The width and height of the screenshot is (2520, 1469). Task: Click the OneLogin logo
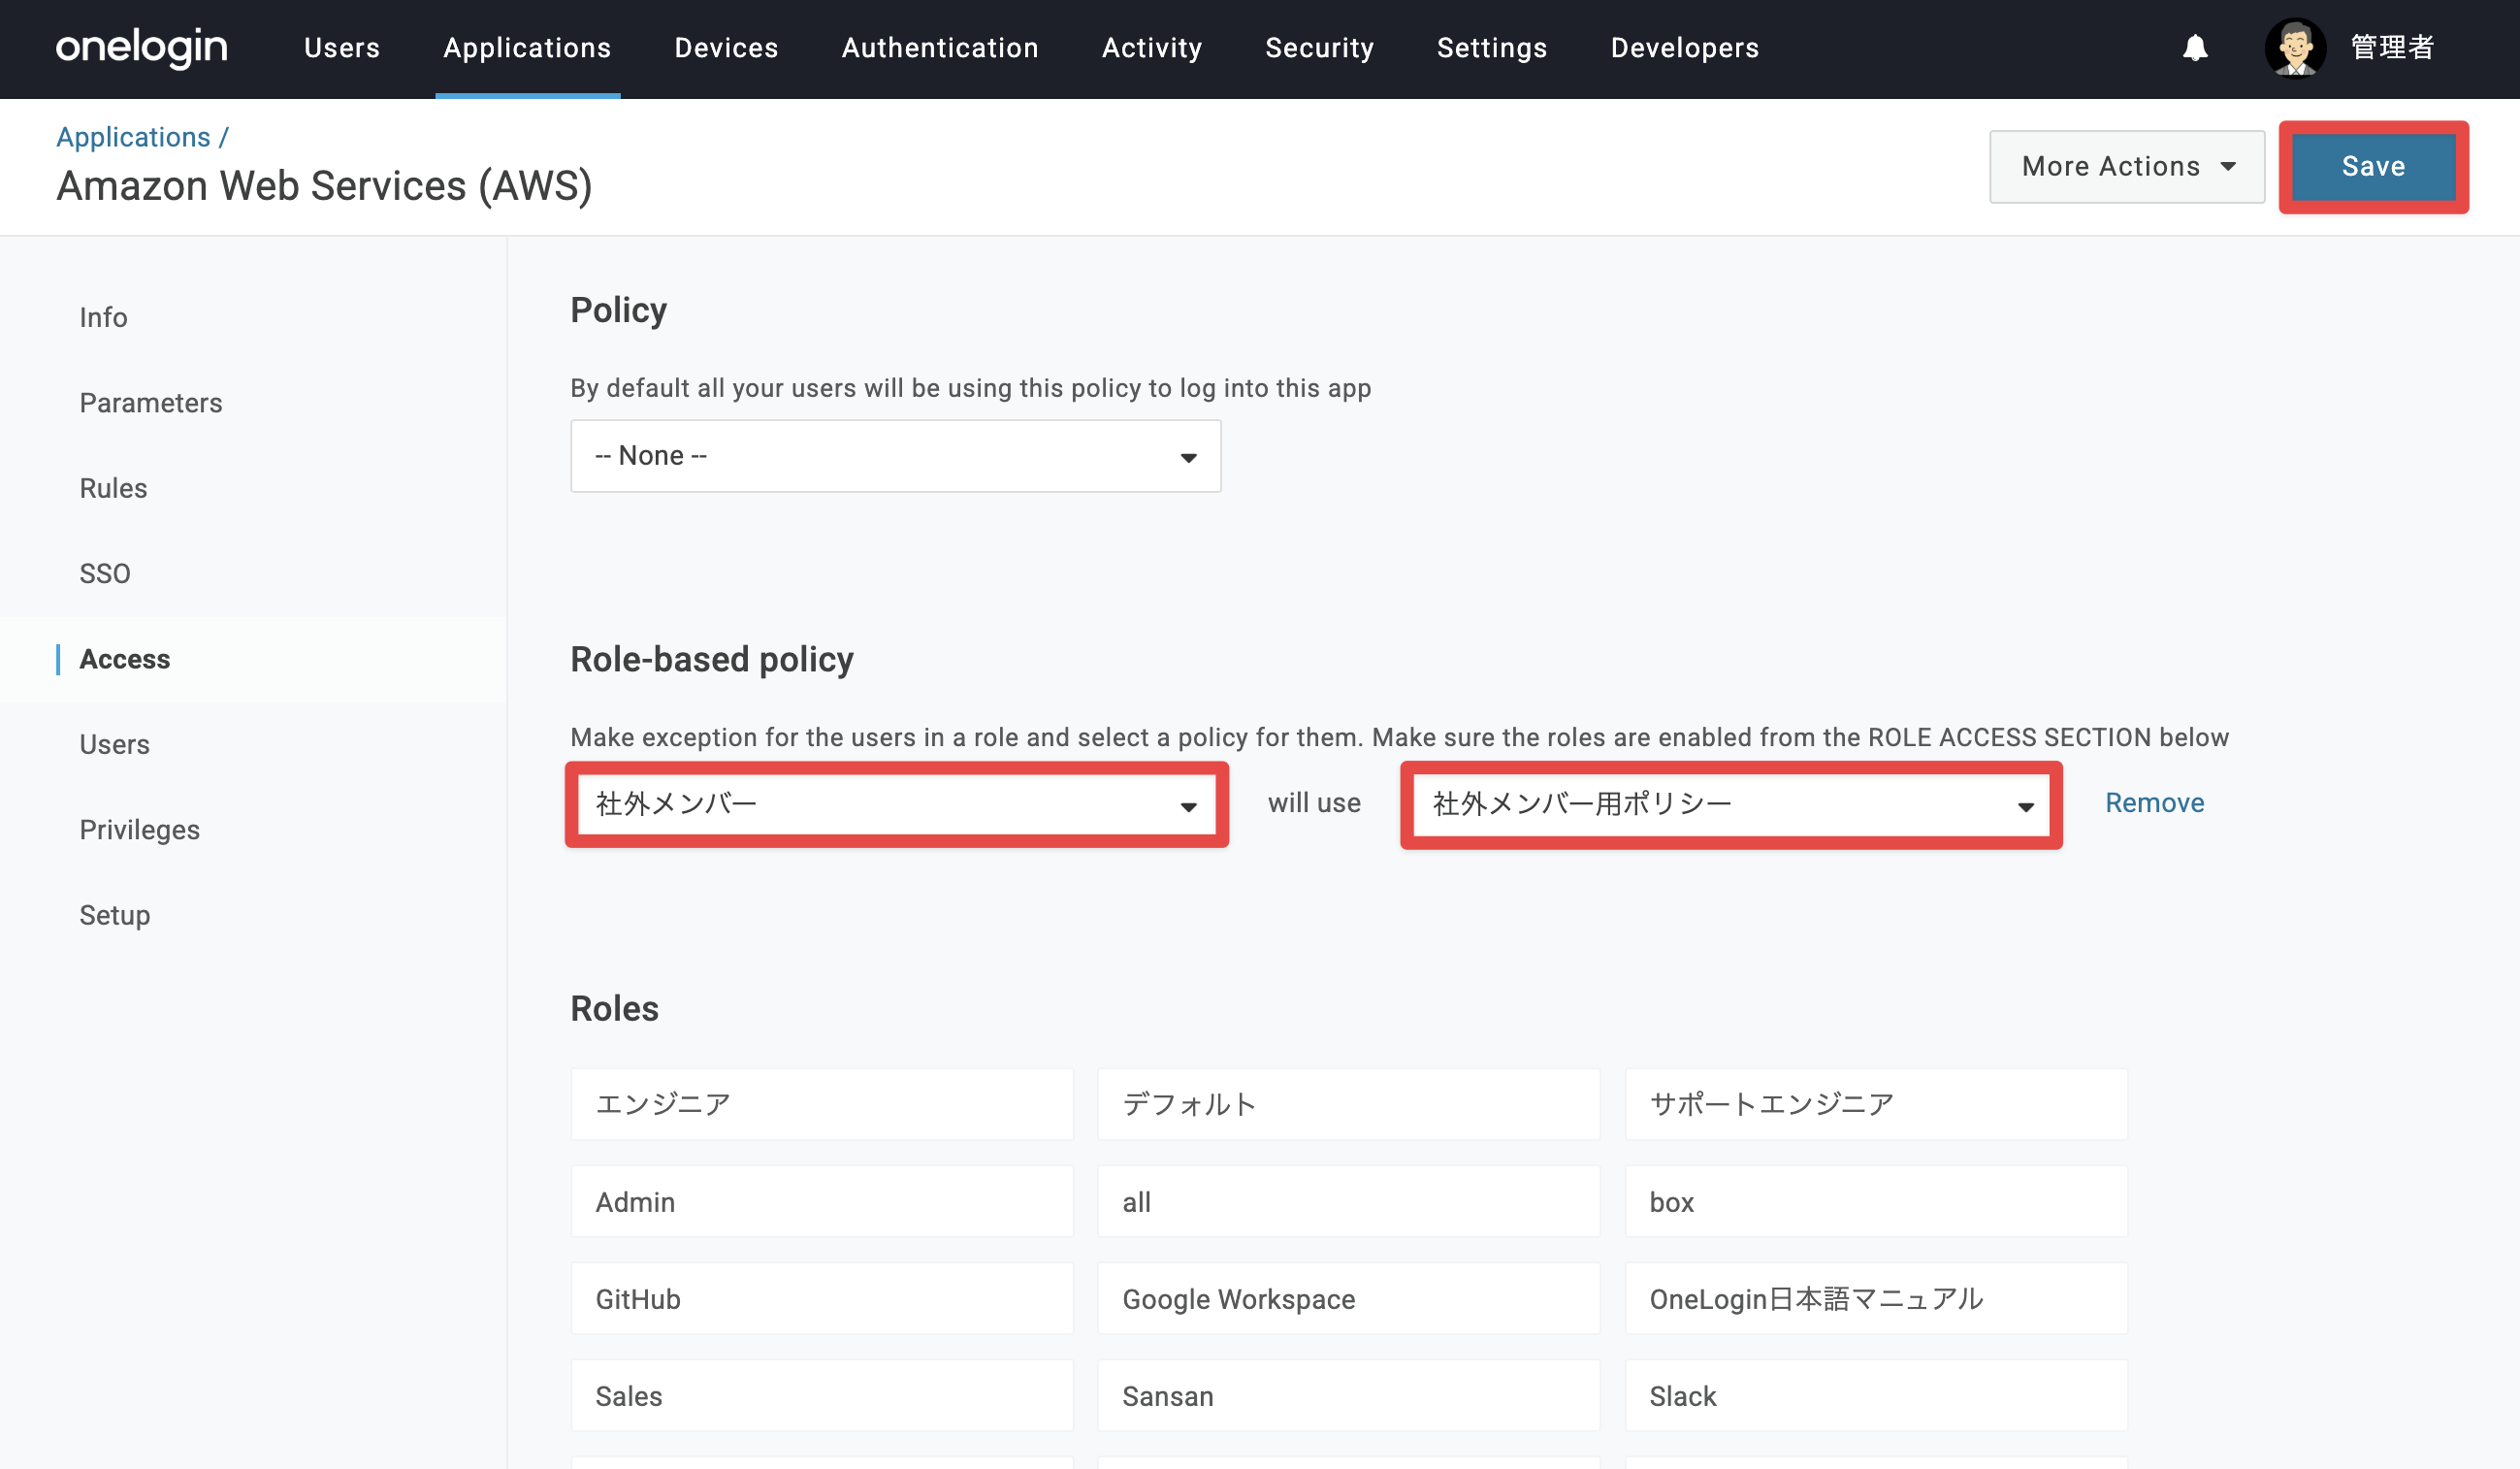[x=142, y=47]
